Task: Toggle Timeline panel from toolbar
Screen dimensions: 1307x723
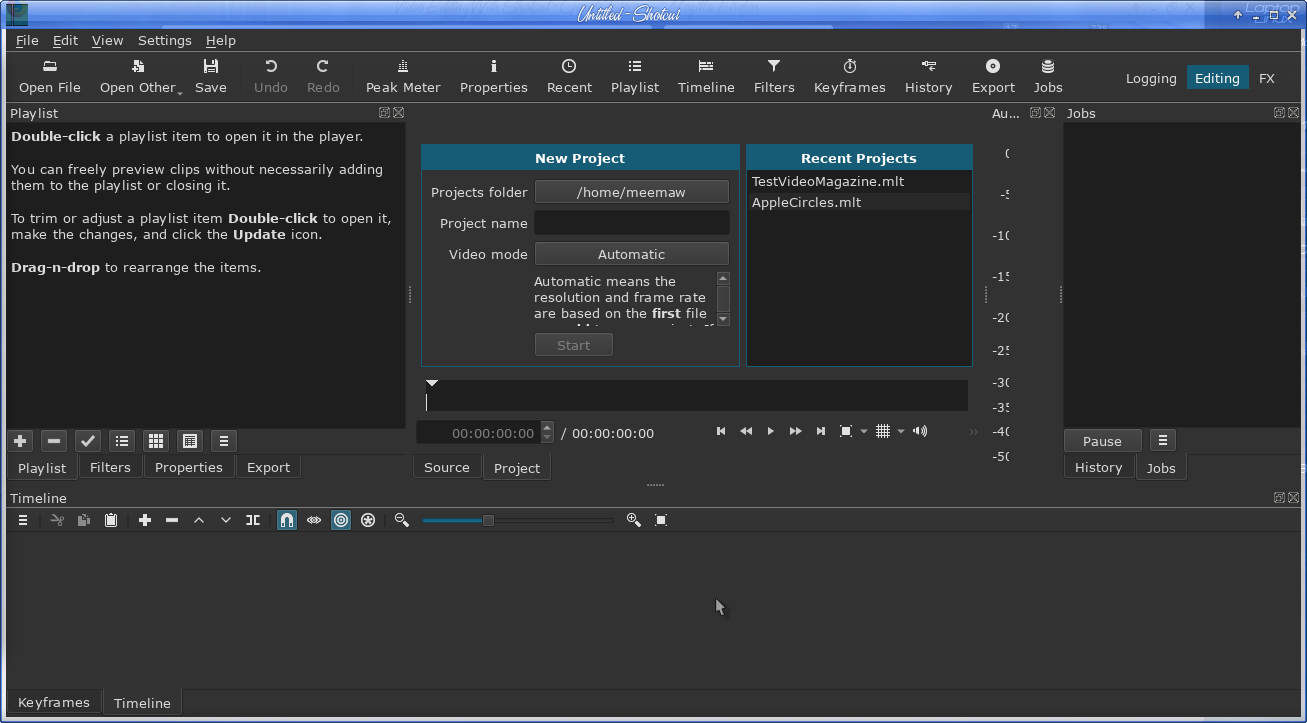Action: 706,76
